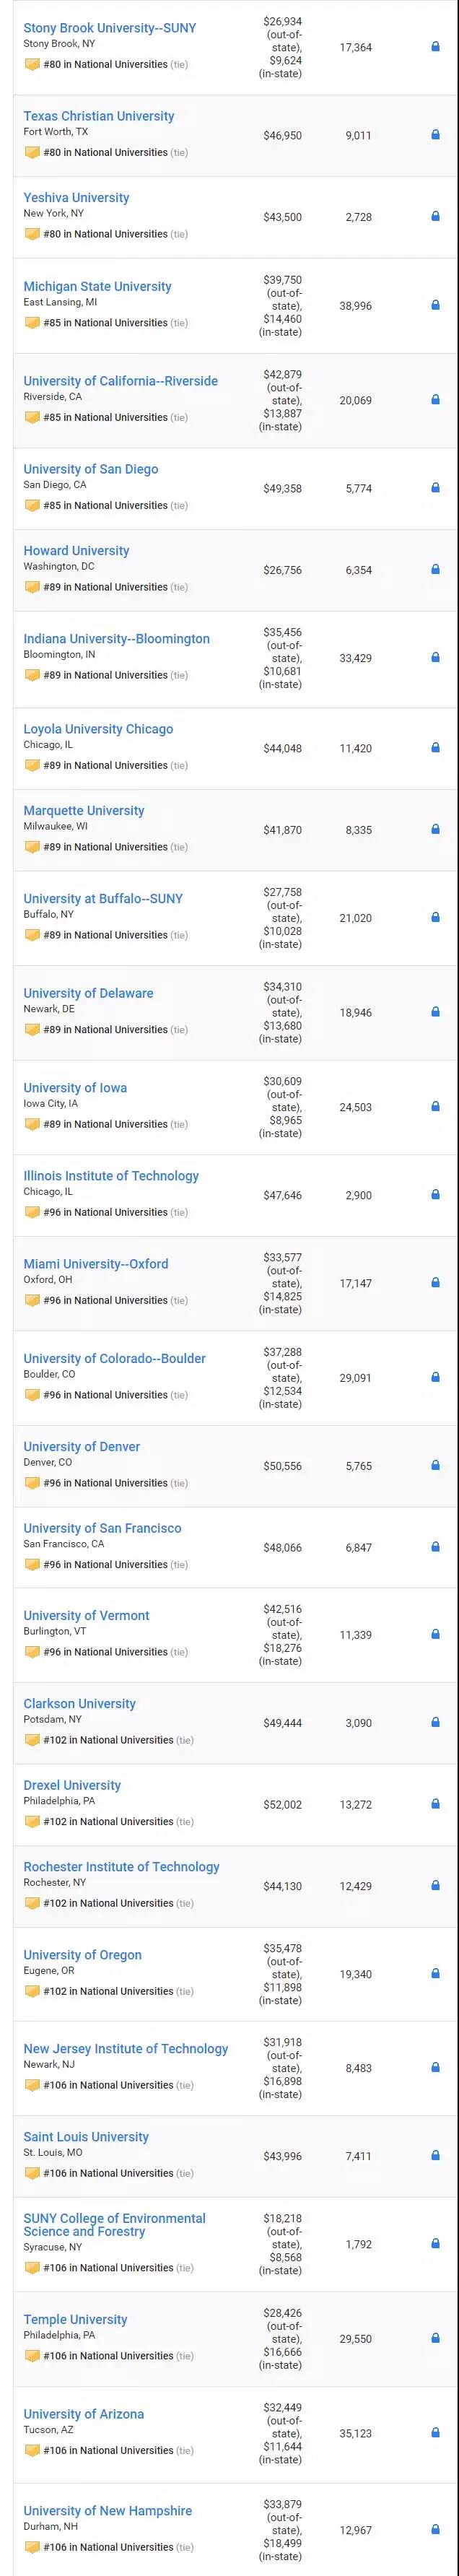This screenshot has height=2576, width=459.
Task: Click lock icon in Temple University row
Action: pyautogui.click(x=435, y=2338)
